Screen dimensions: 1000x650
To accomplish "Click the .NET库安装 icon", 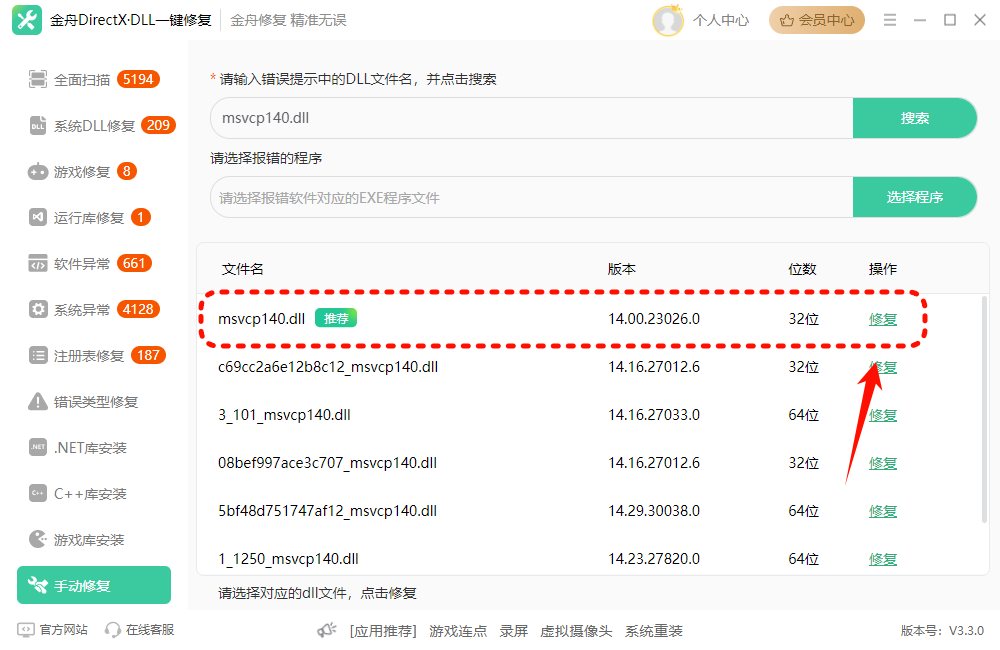I will [38, 447].
